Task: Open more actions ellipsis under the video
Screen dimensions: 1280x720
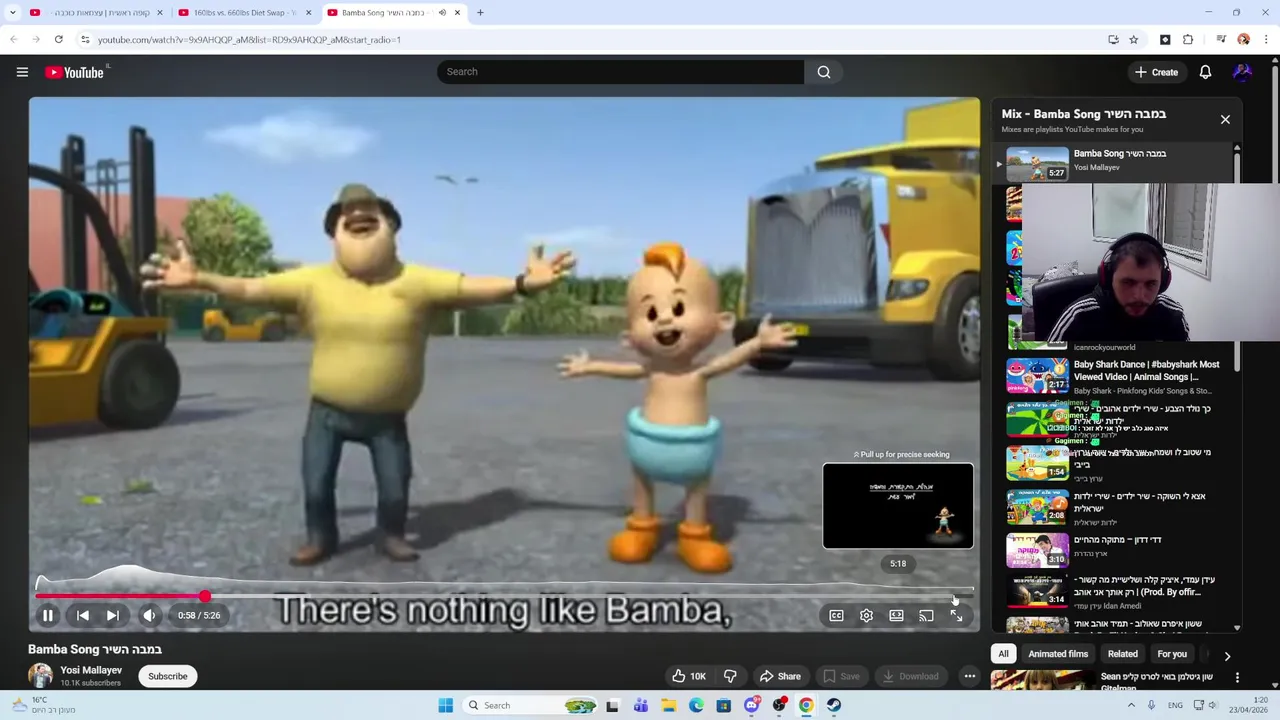Action: click(969, 676)
